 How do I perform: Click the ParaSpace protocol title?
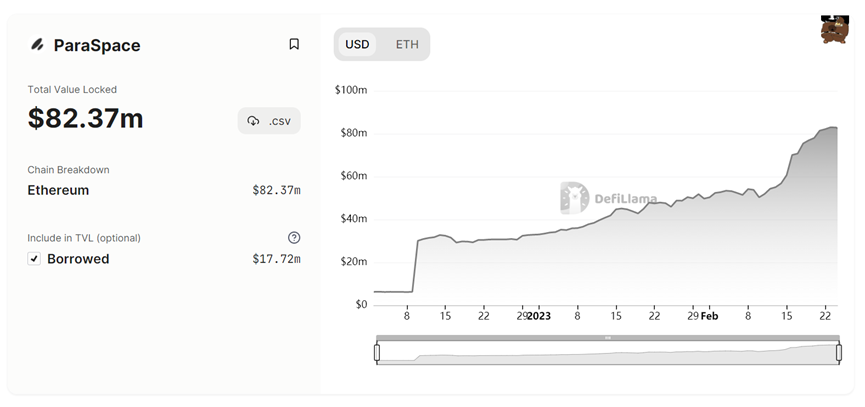[97, 45]
